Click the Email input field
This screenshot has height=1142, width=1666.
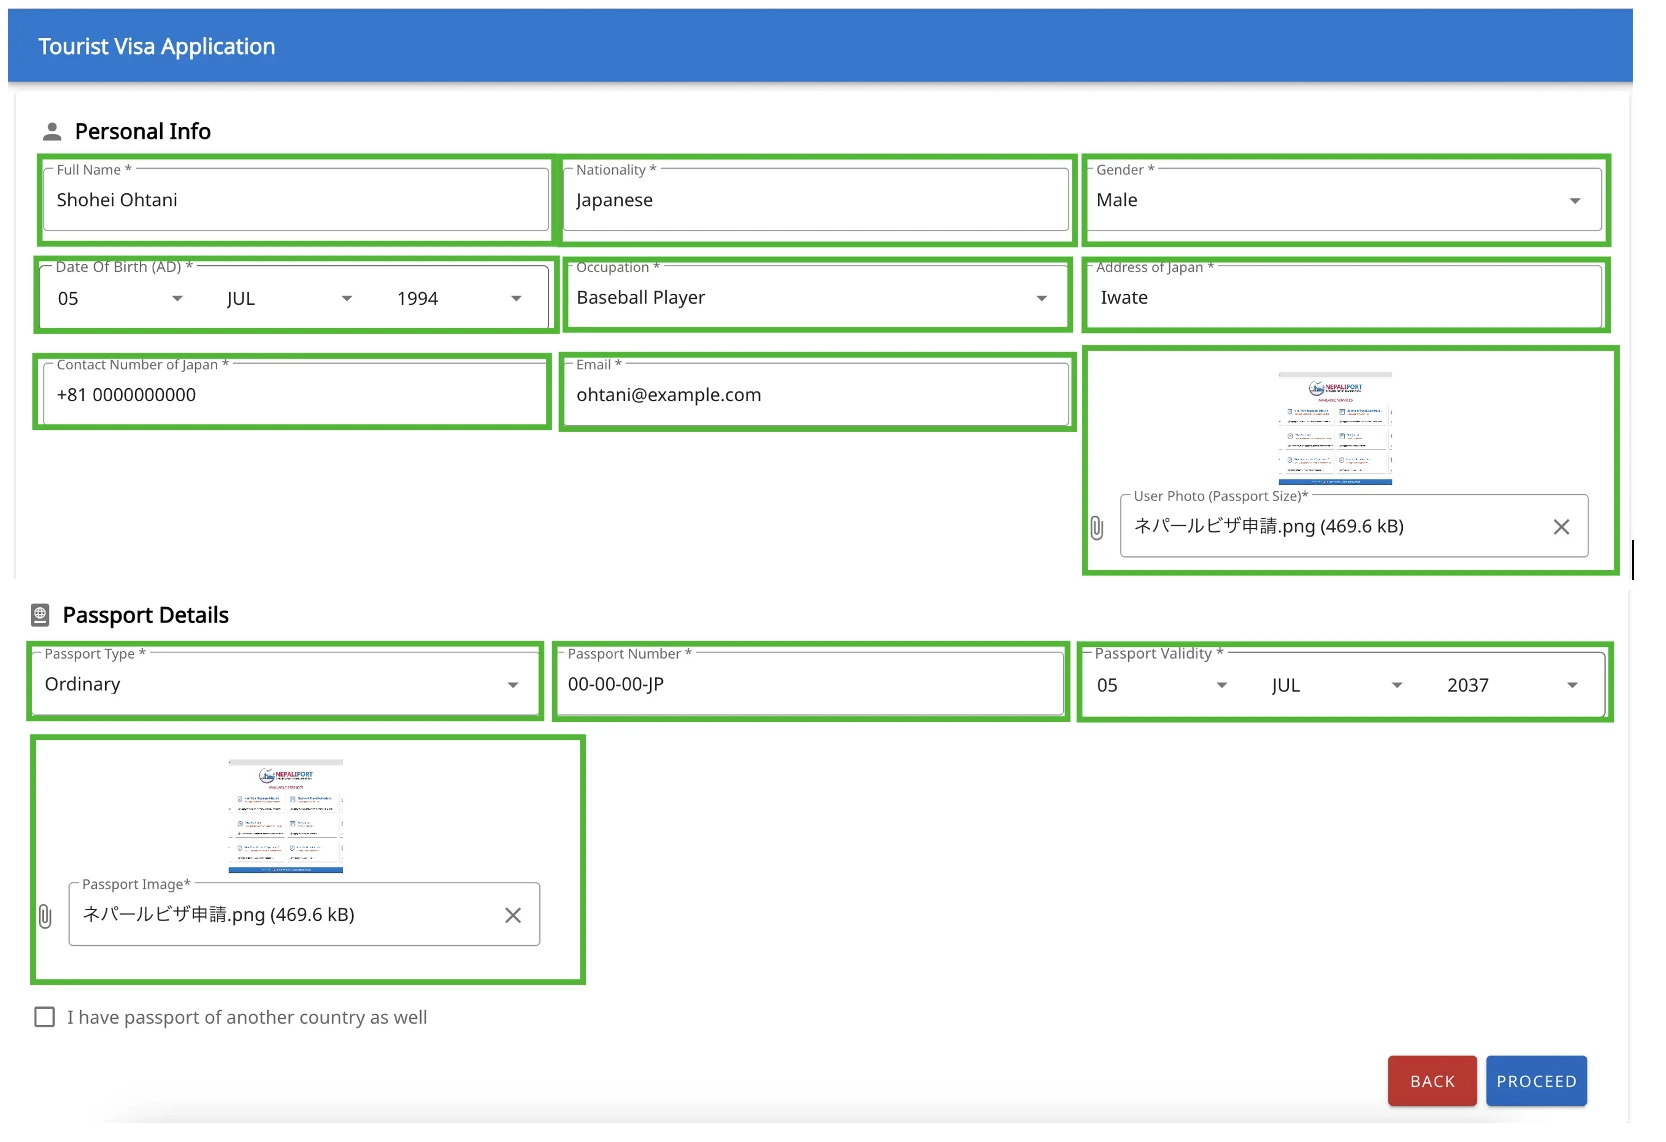(x=816, y=394)
